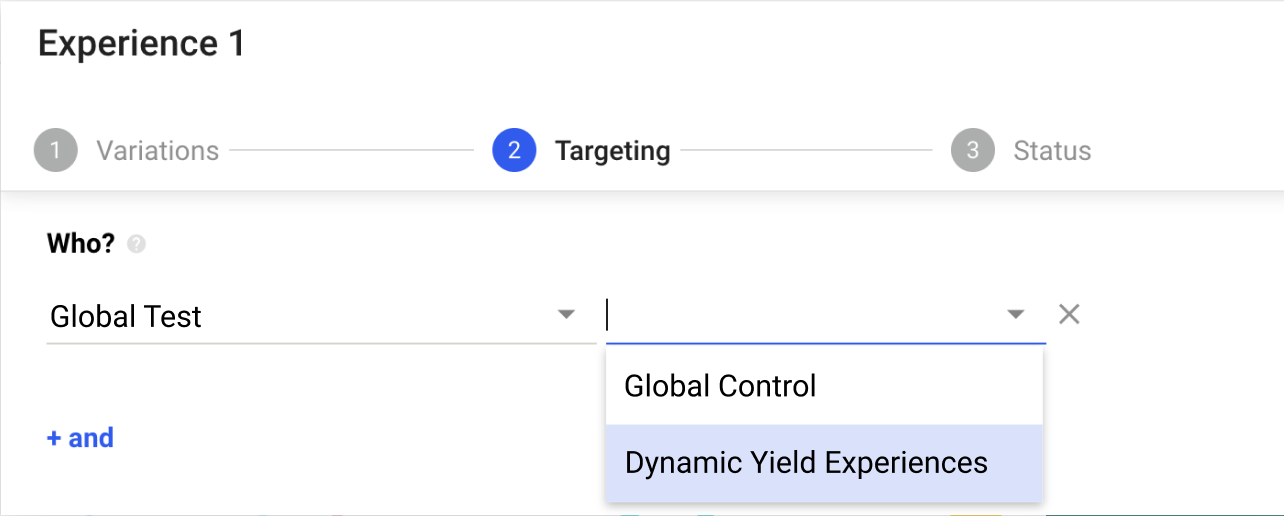The height and width of the screenshot is (516, 1284).
Task: Remove the condition with the X icon
Action: [x=1069, y=314]
